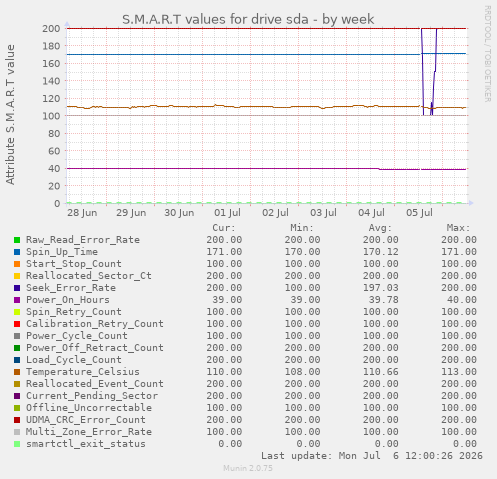Click the Power_On_Hours purple legend swatch

pos(17,300)
